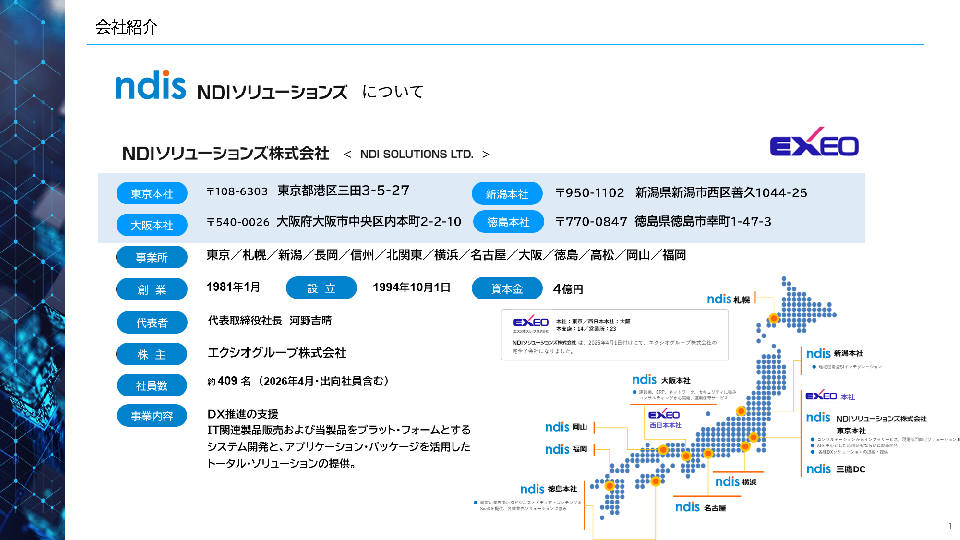Click the founding date 1981年1月

click(x=233, y=287)
